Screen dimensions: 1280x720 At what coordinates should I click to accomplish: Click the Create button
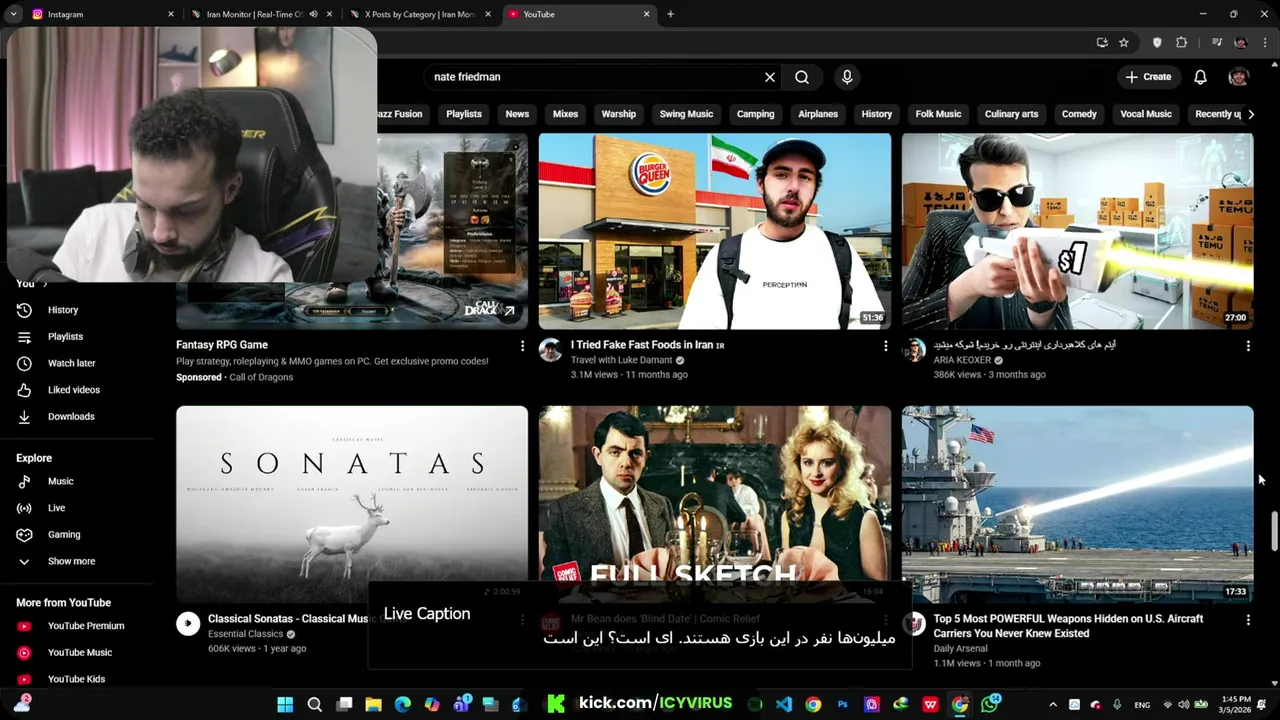coord(1148,77)
